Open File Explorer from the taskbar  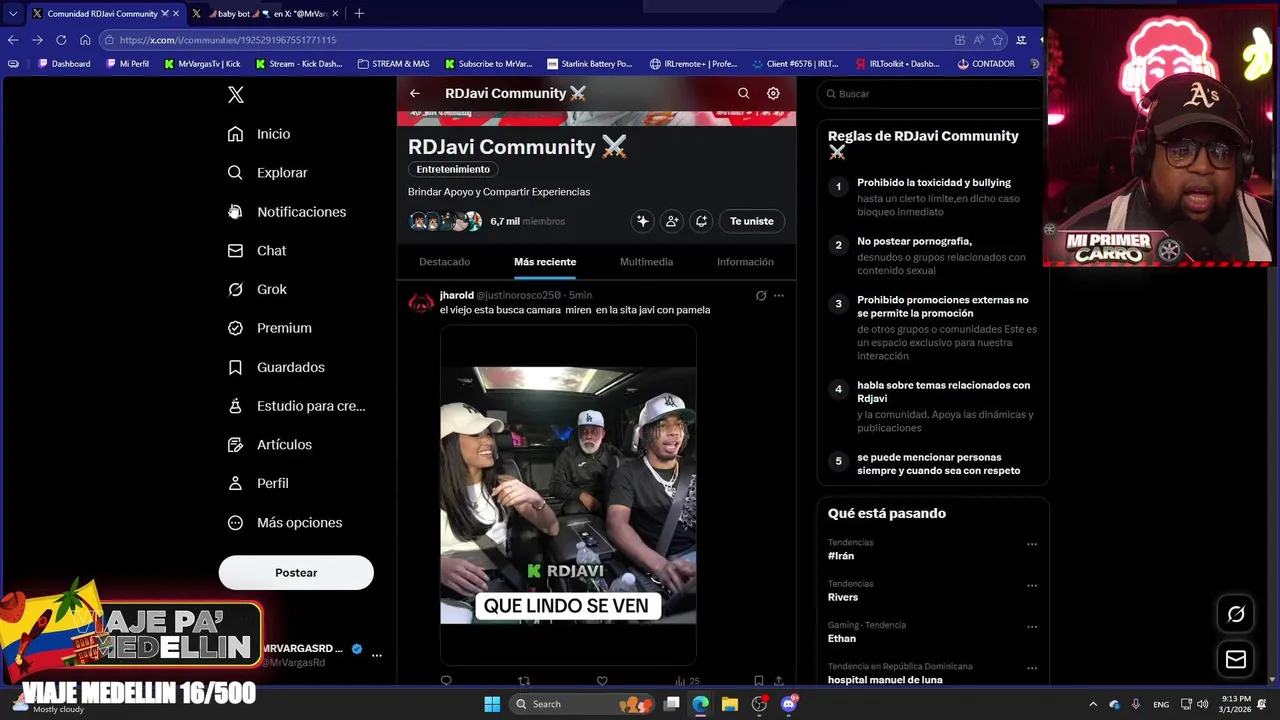tap(730, 704)
